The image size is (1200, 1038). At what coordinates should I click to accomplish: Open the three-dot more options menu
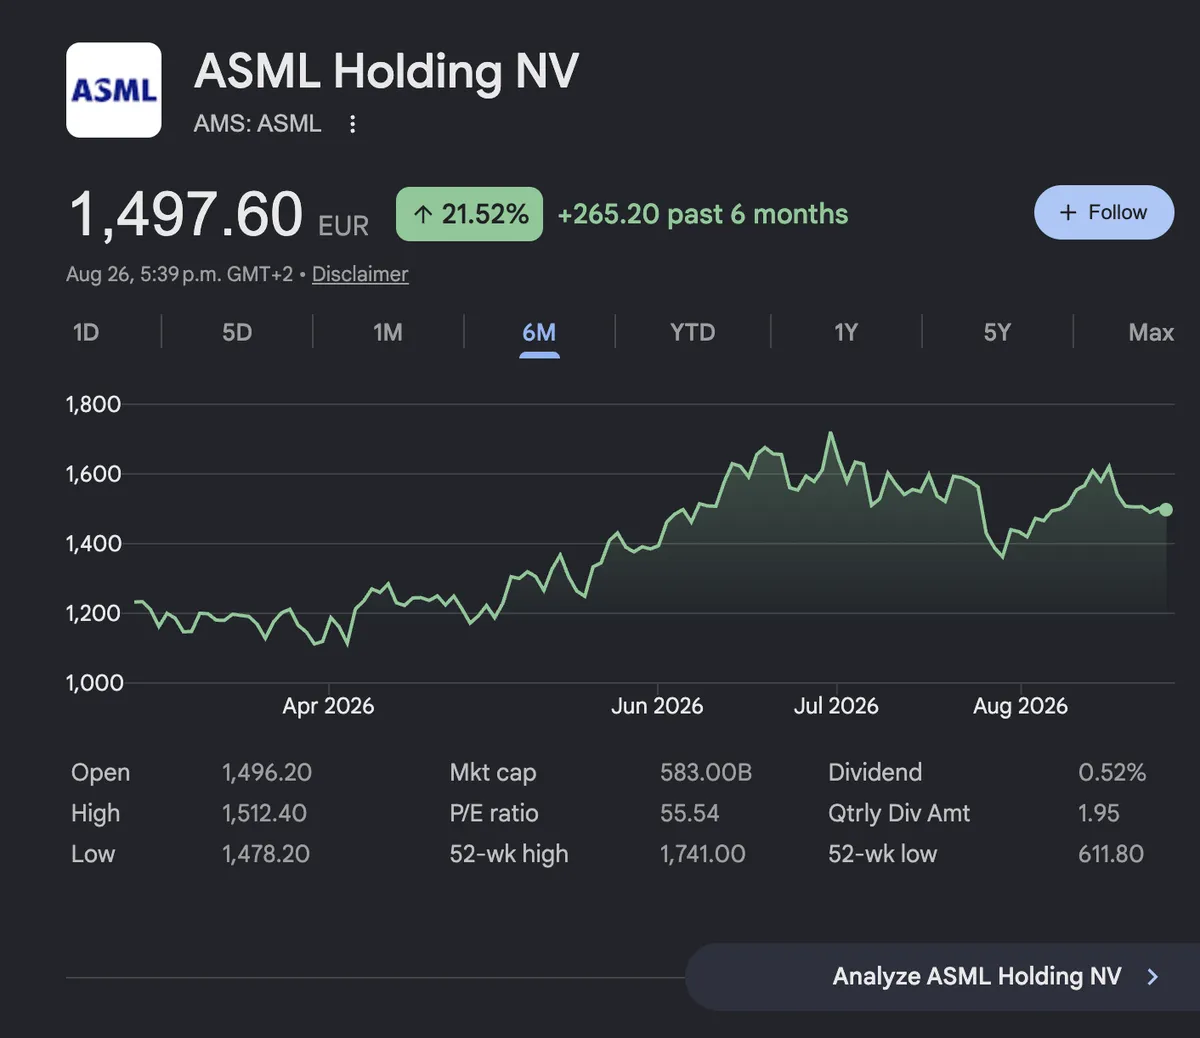pyautogui.click(x=352, y=124)
